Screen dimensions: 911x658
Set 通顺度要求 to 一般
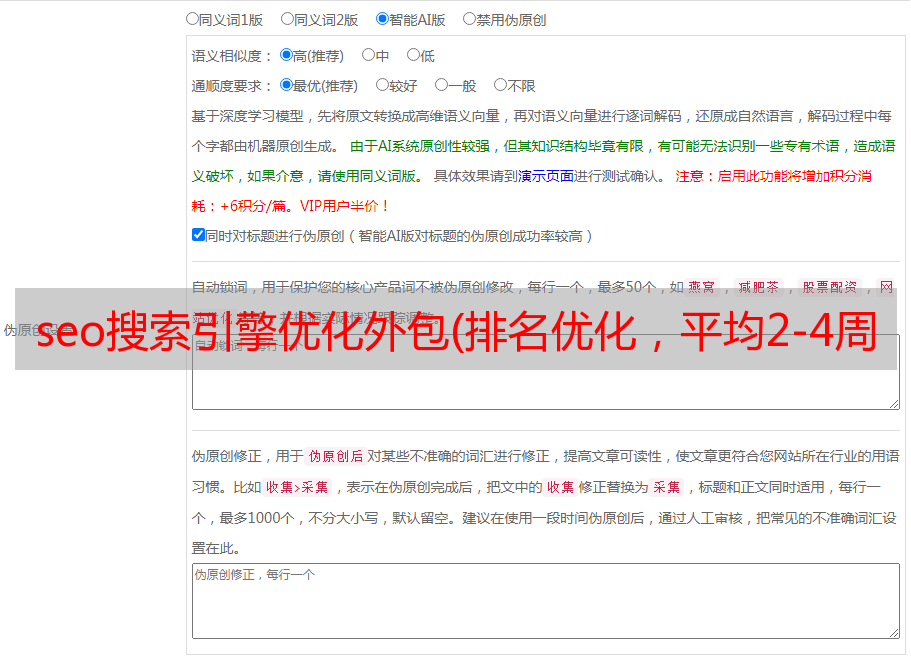click(442, 85)
